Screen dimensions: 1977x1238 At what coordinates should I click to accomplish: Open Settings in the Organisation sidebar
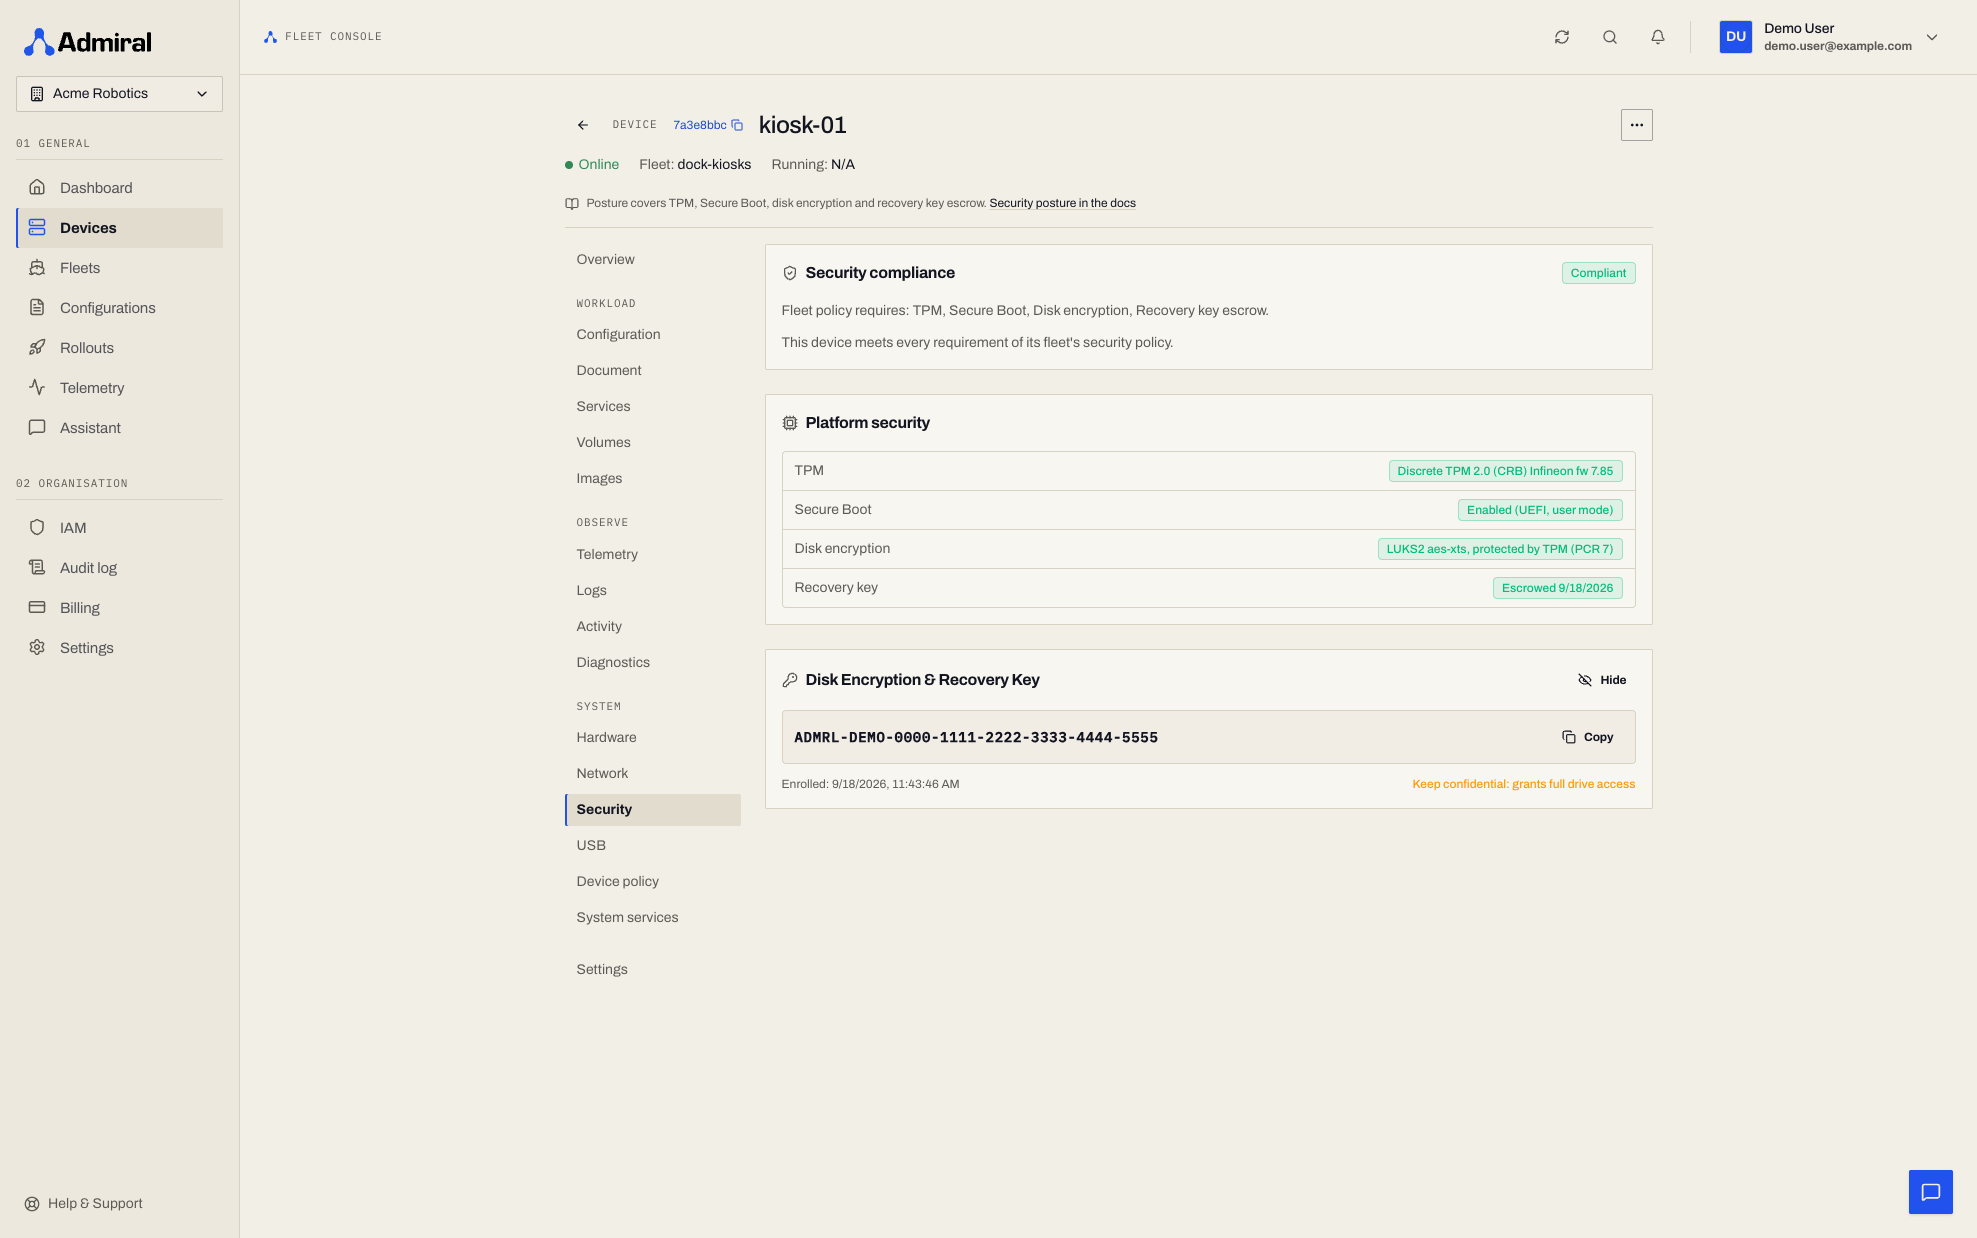pyautogui.click(x=119, y=648)
